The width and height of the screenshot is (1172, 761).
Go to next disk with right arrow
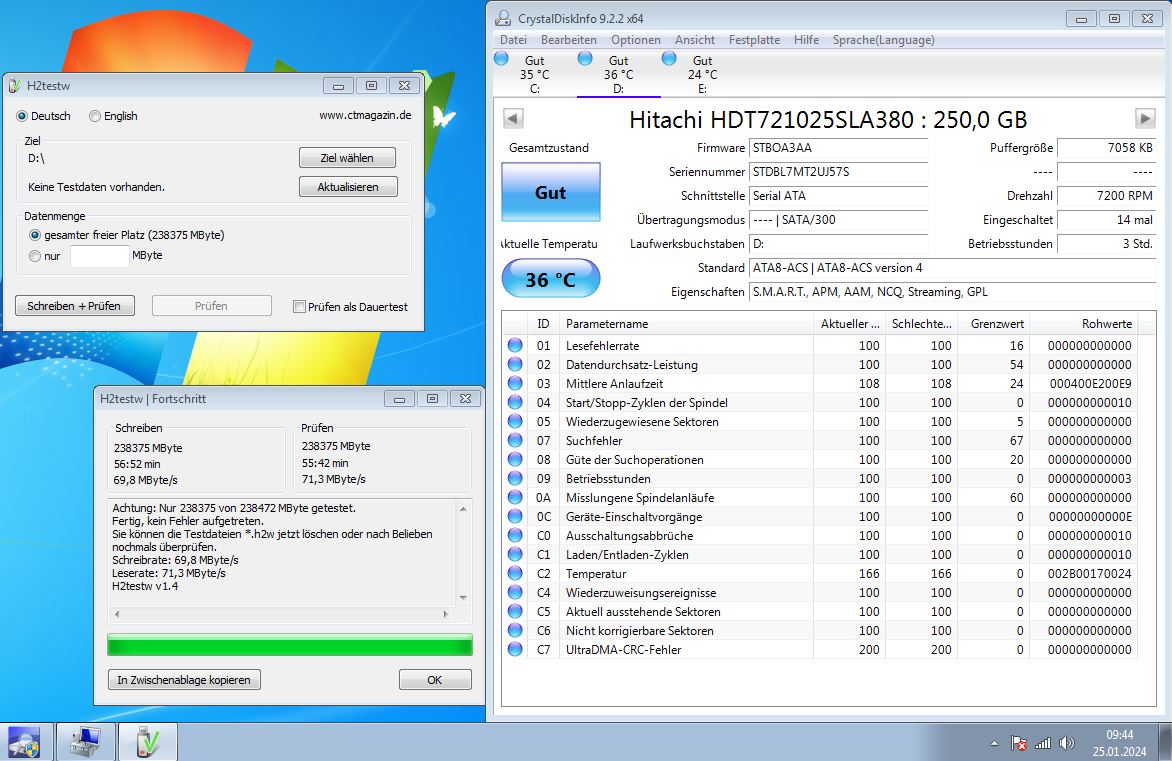coord(1144,118)
